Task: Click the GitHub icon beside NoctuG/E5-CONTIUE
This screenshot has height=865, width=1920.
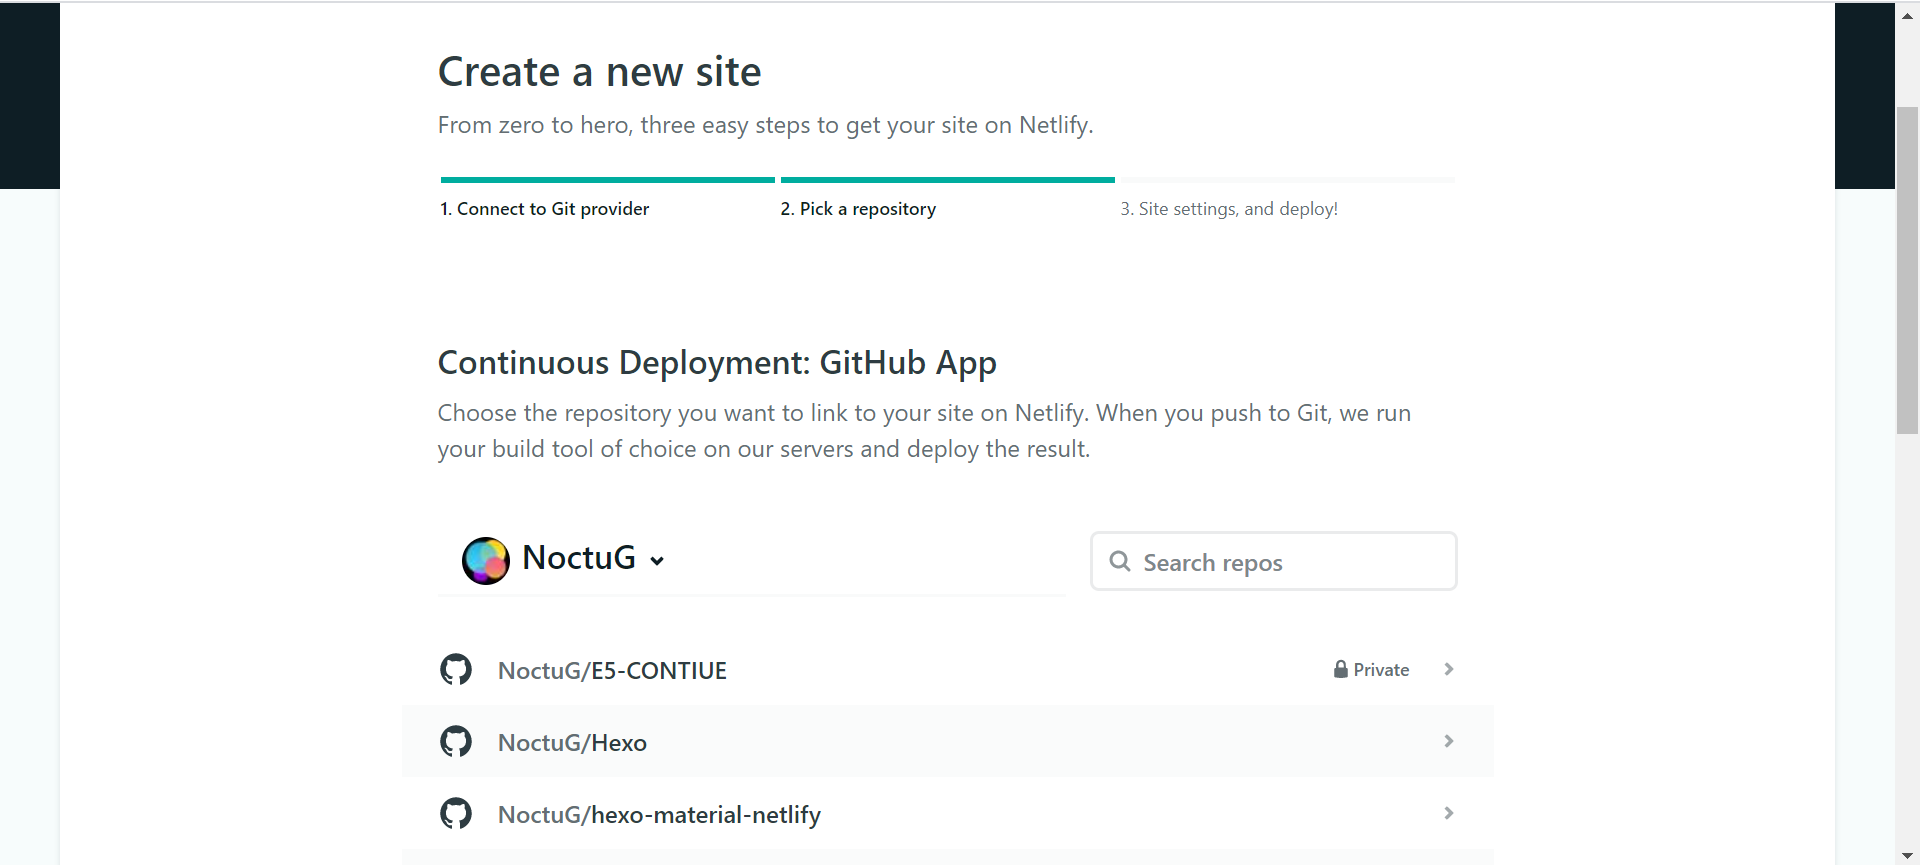Action: pos(456,669)
